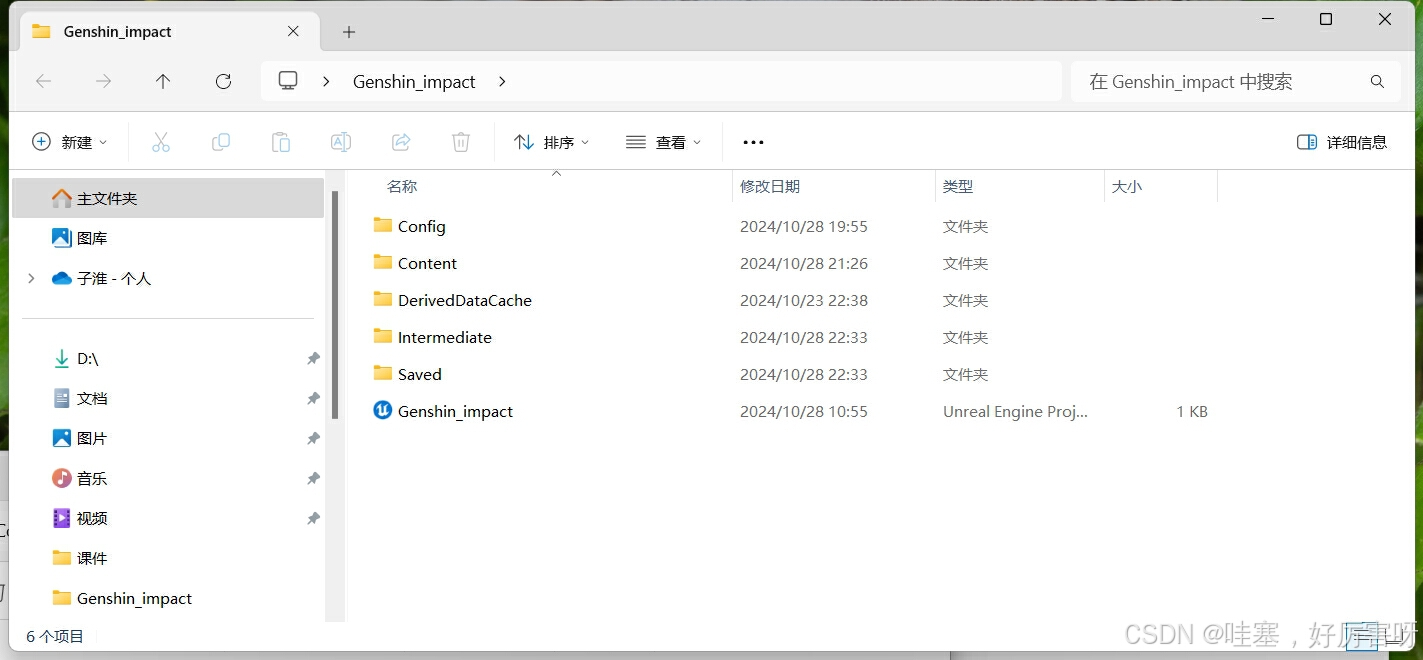Click the date 2024/10/28 21:26
The width and height of the screenshot is (1423, 660).
point(804,263)
